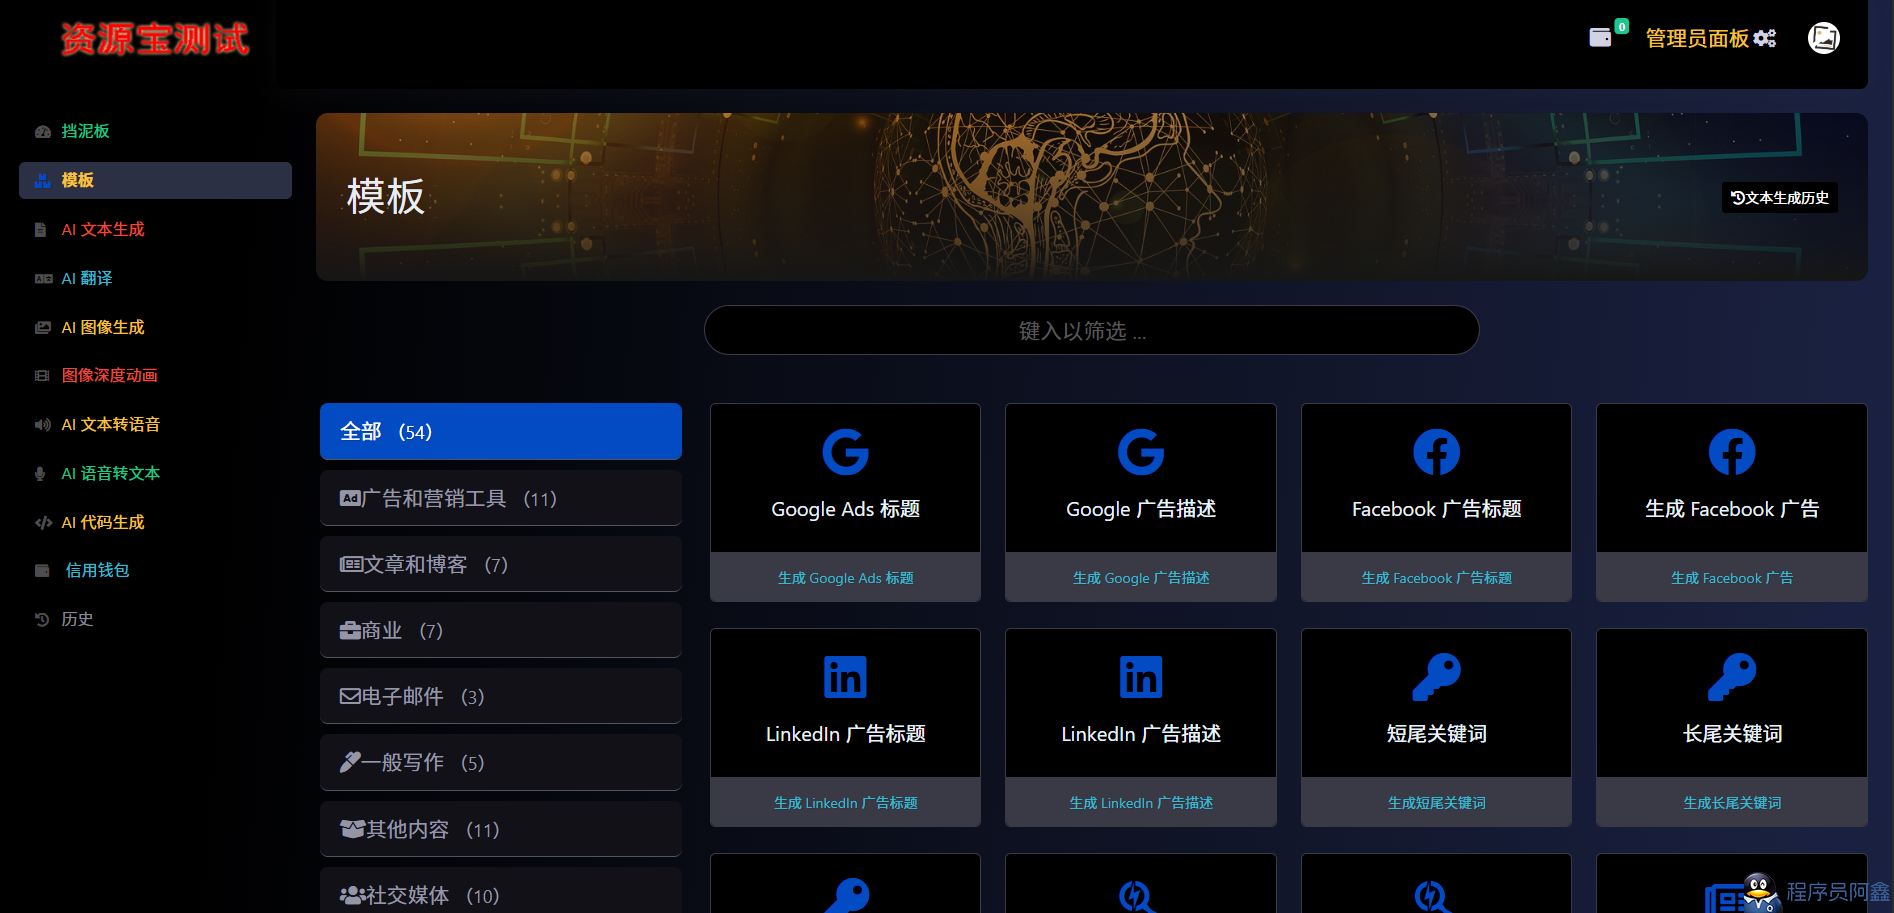
Task: Click the LinkedIn icon on LinkedIn 广告描述 card
Action: 1141,677
